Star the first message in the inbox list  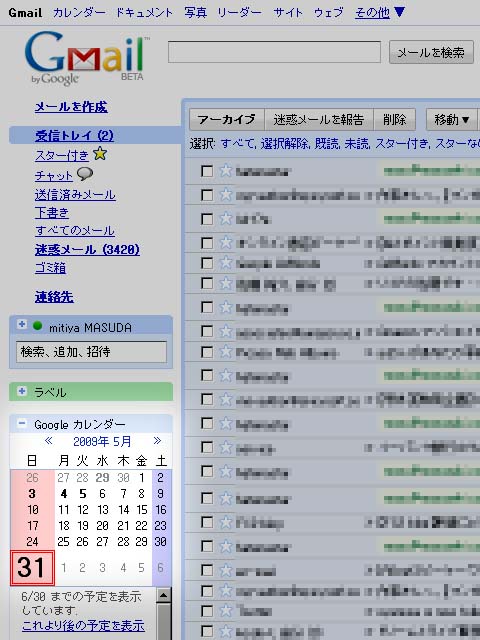click(225, 171)
